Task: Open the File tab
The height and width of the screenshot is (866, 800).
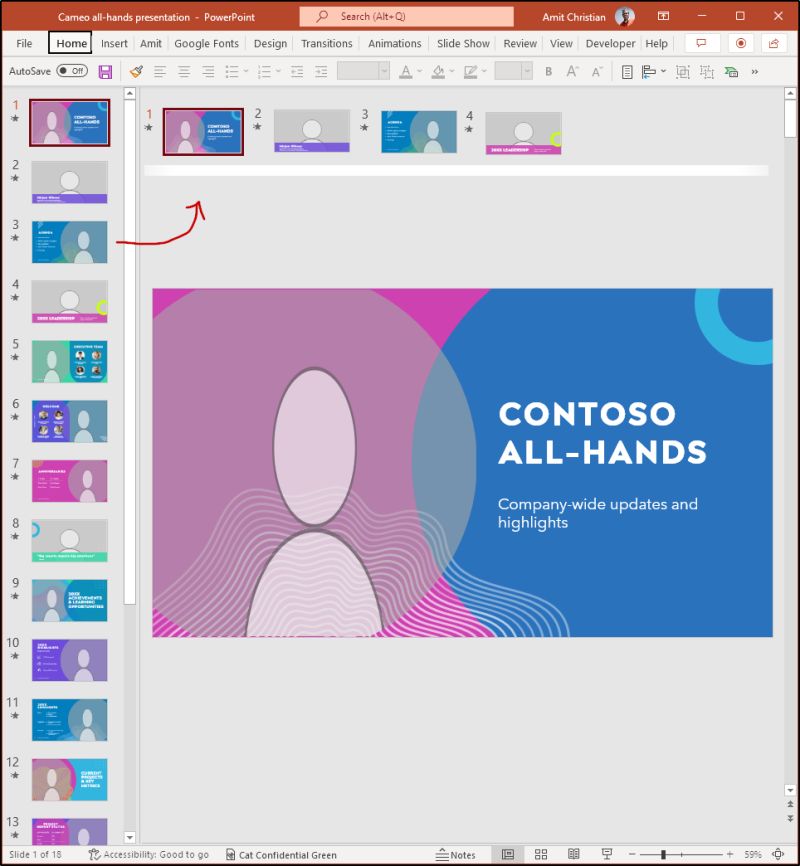Action: coord(24,43)
